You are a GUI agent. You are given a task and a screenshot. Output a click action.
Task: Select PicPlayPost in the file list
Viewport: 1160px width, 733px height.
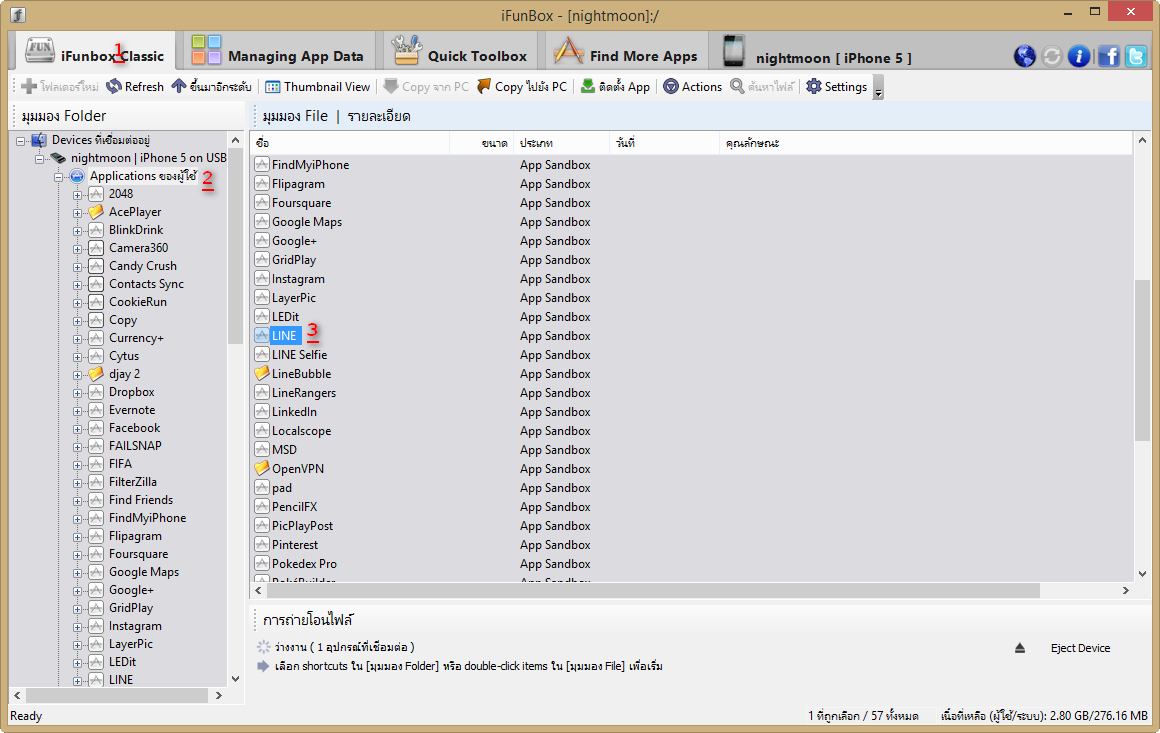[x=302, y=526]
